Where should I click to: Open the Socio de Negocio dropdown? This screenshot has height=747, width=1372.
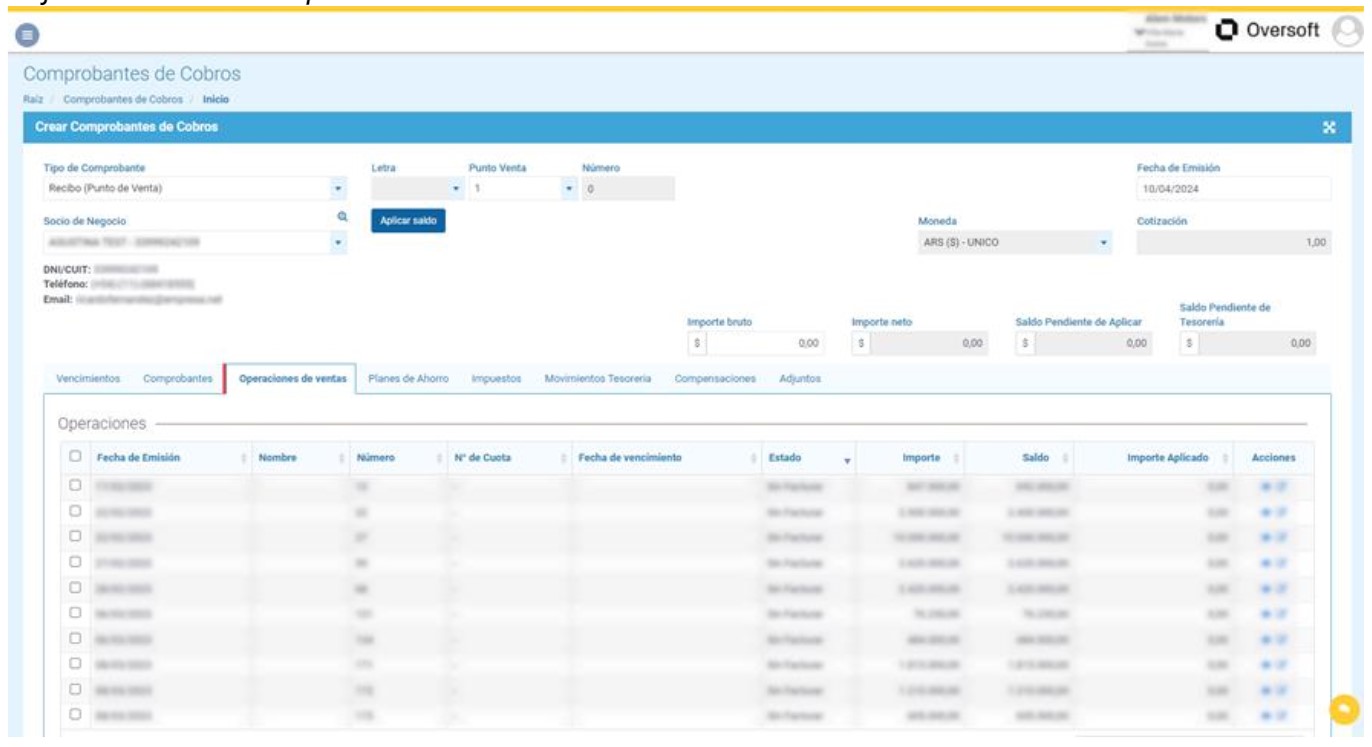point(195,242)
